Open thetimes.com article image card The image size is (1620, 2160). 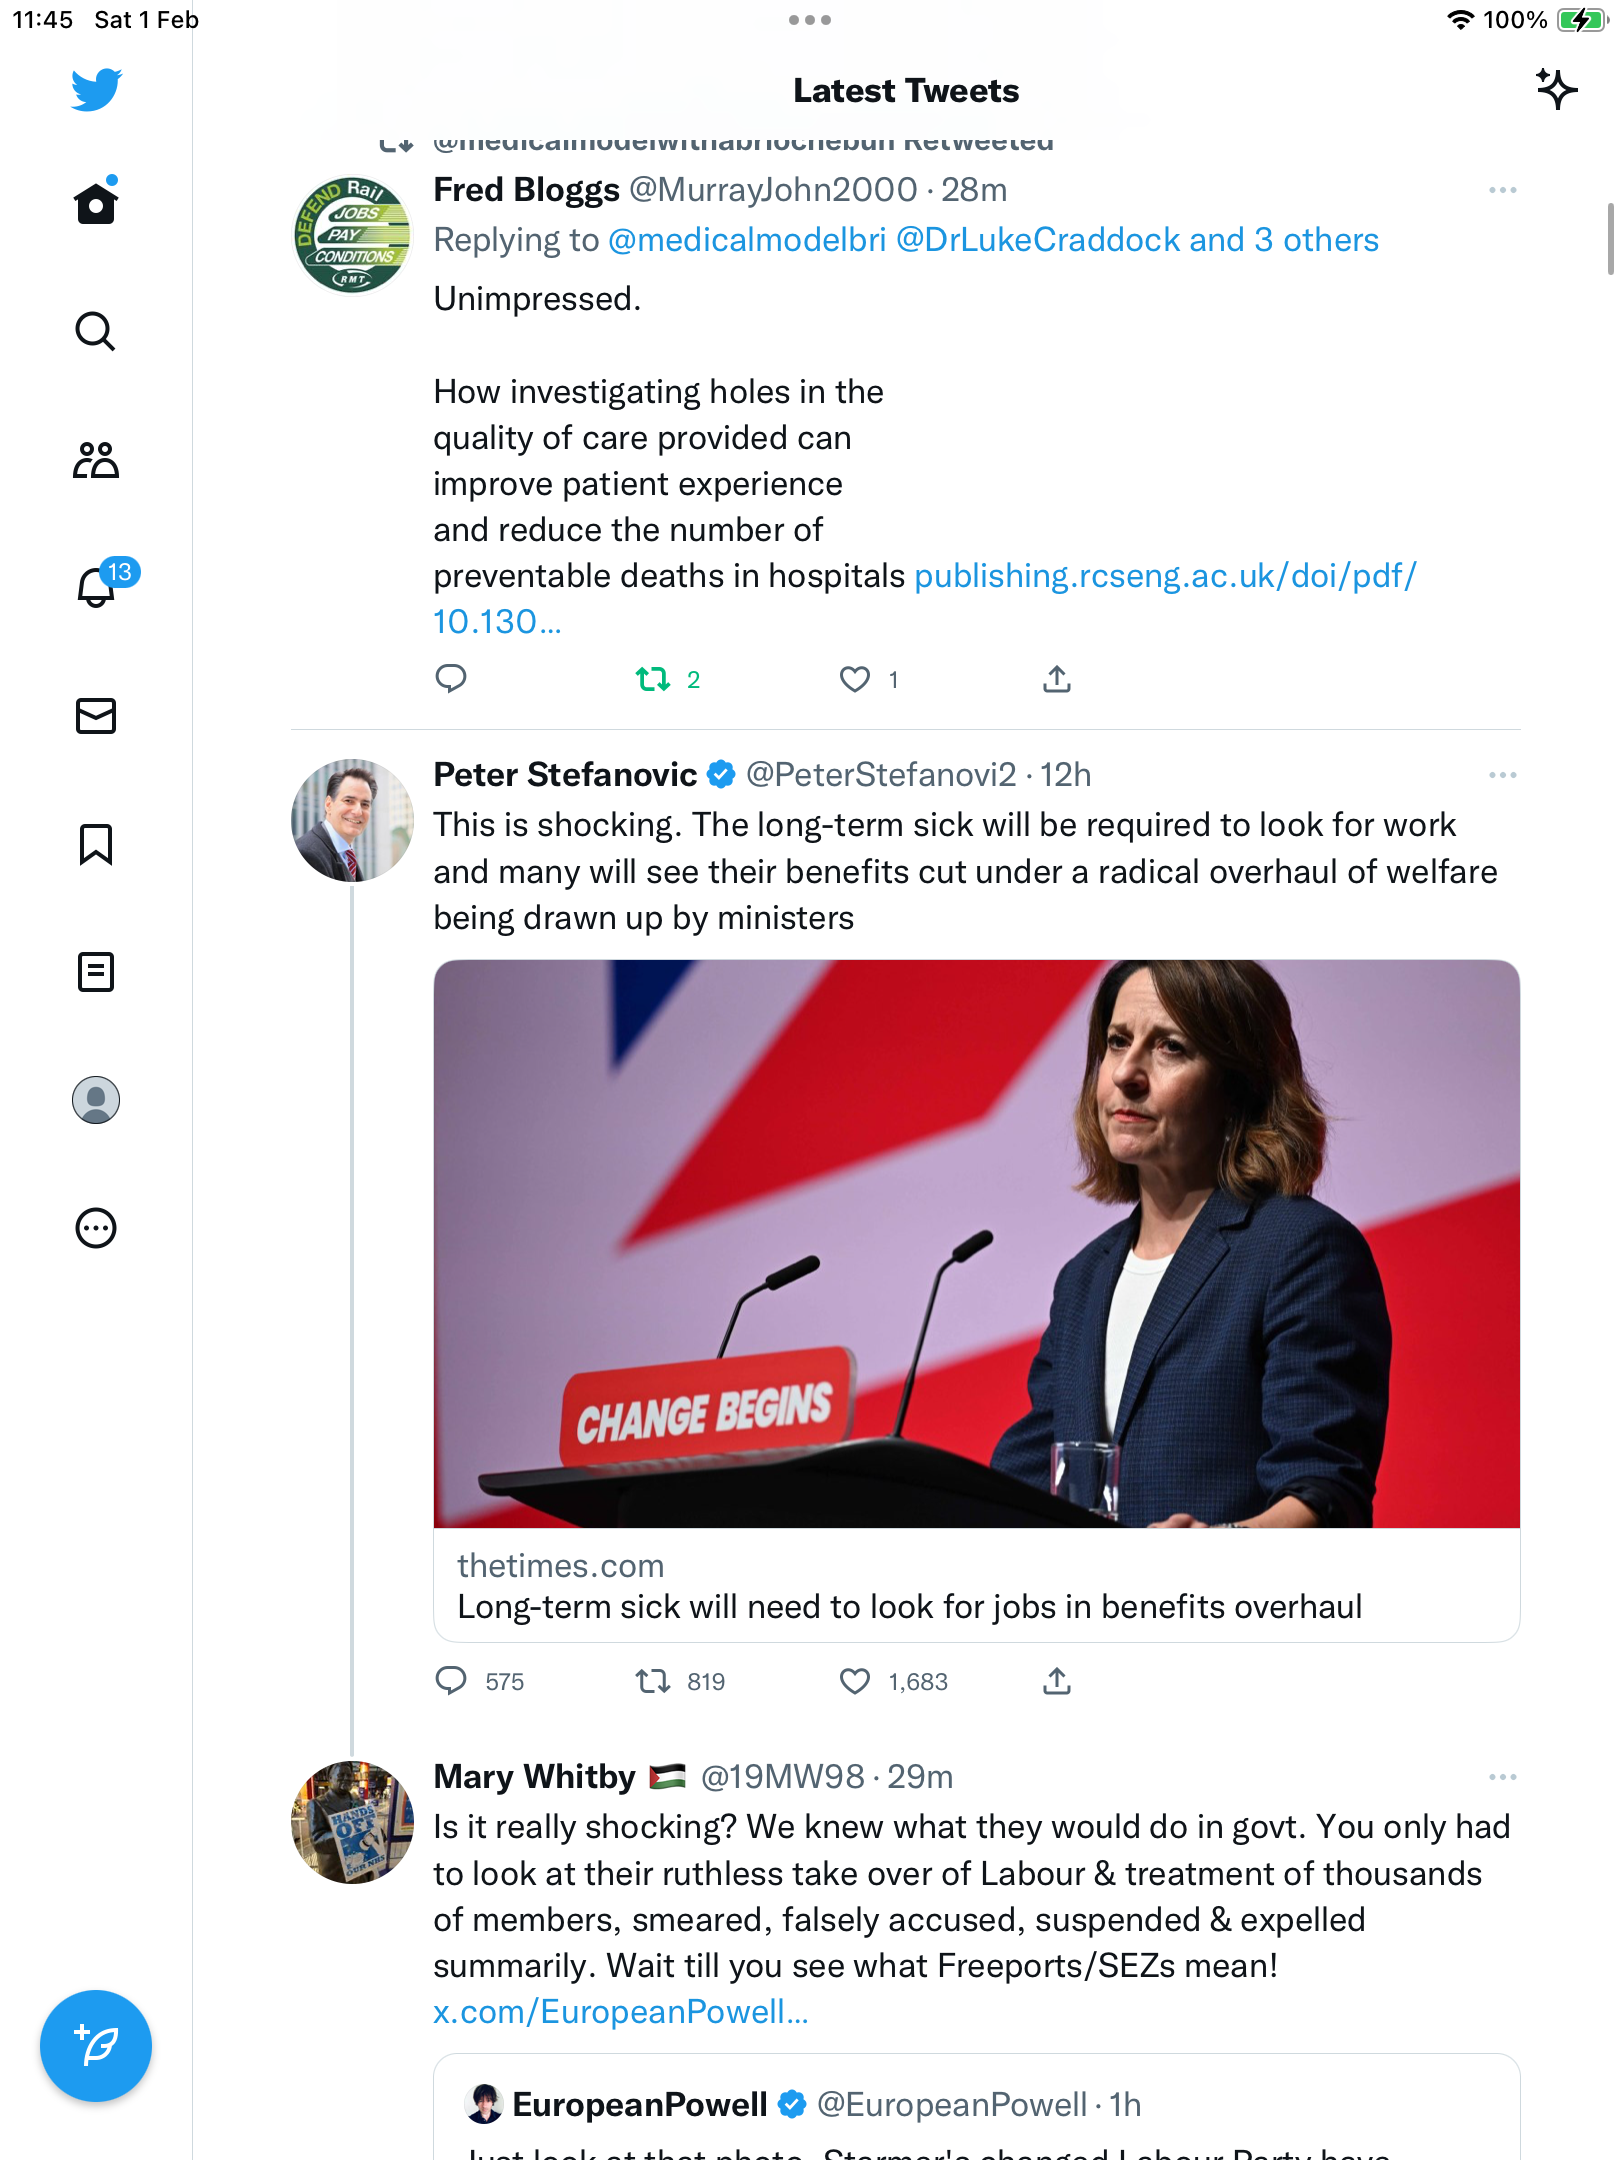point(976,1300)
